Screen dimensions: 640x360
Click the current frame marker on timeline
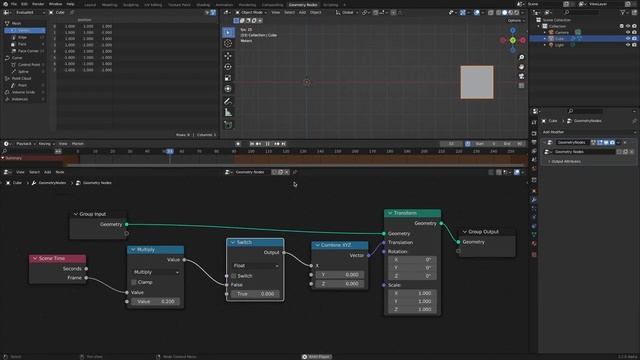(x=170, y=151)
